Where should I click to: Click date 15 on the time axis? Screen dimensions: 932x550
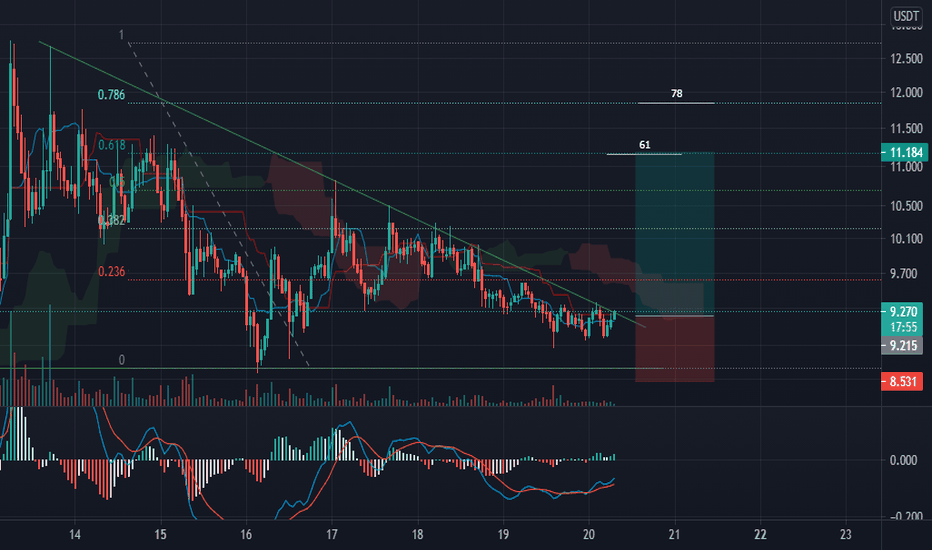160,535
